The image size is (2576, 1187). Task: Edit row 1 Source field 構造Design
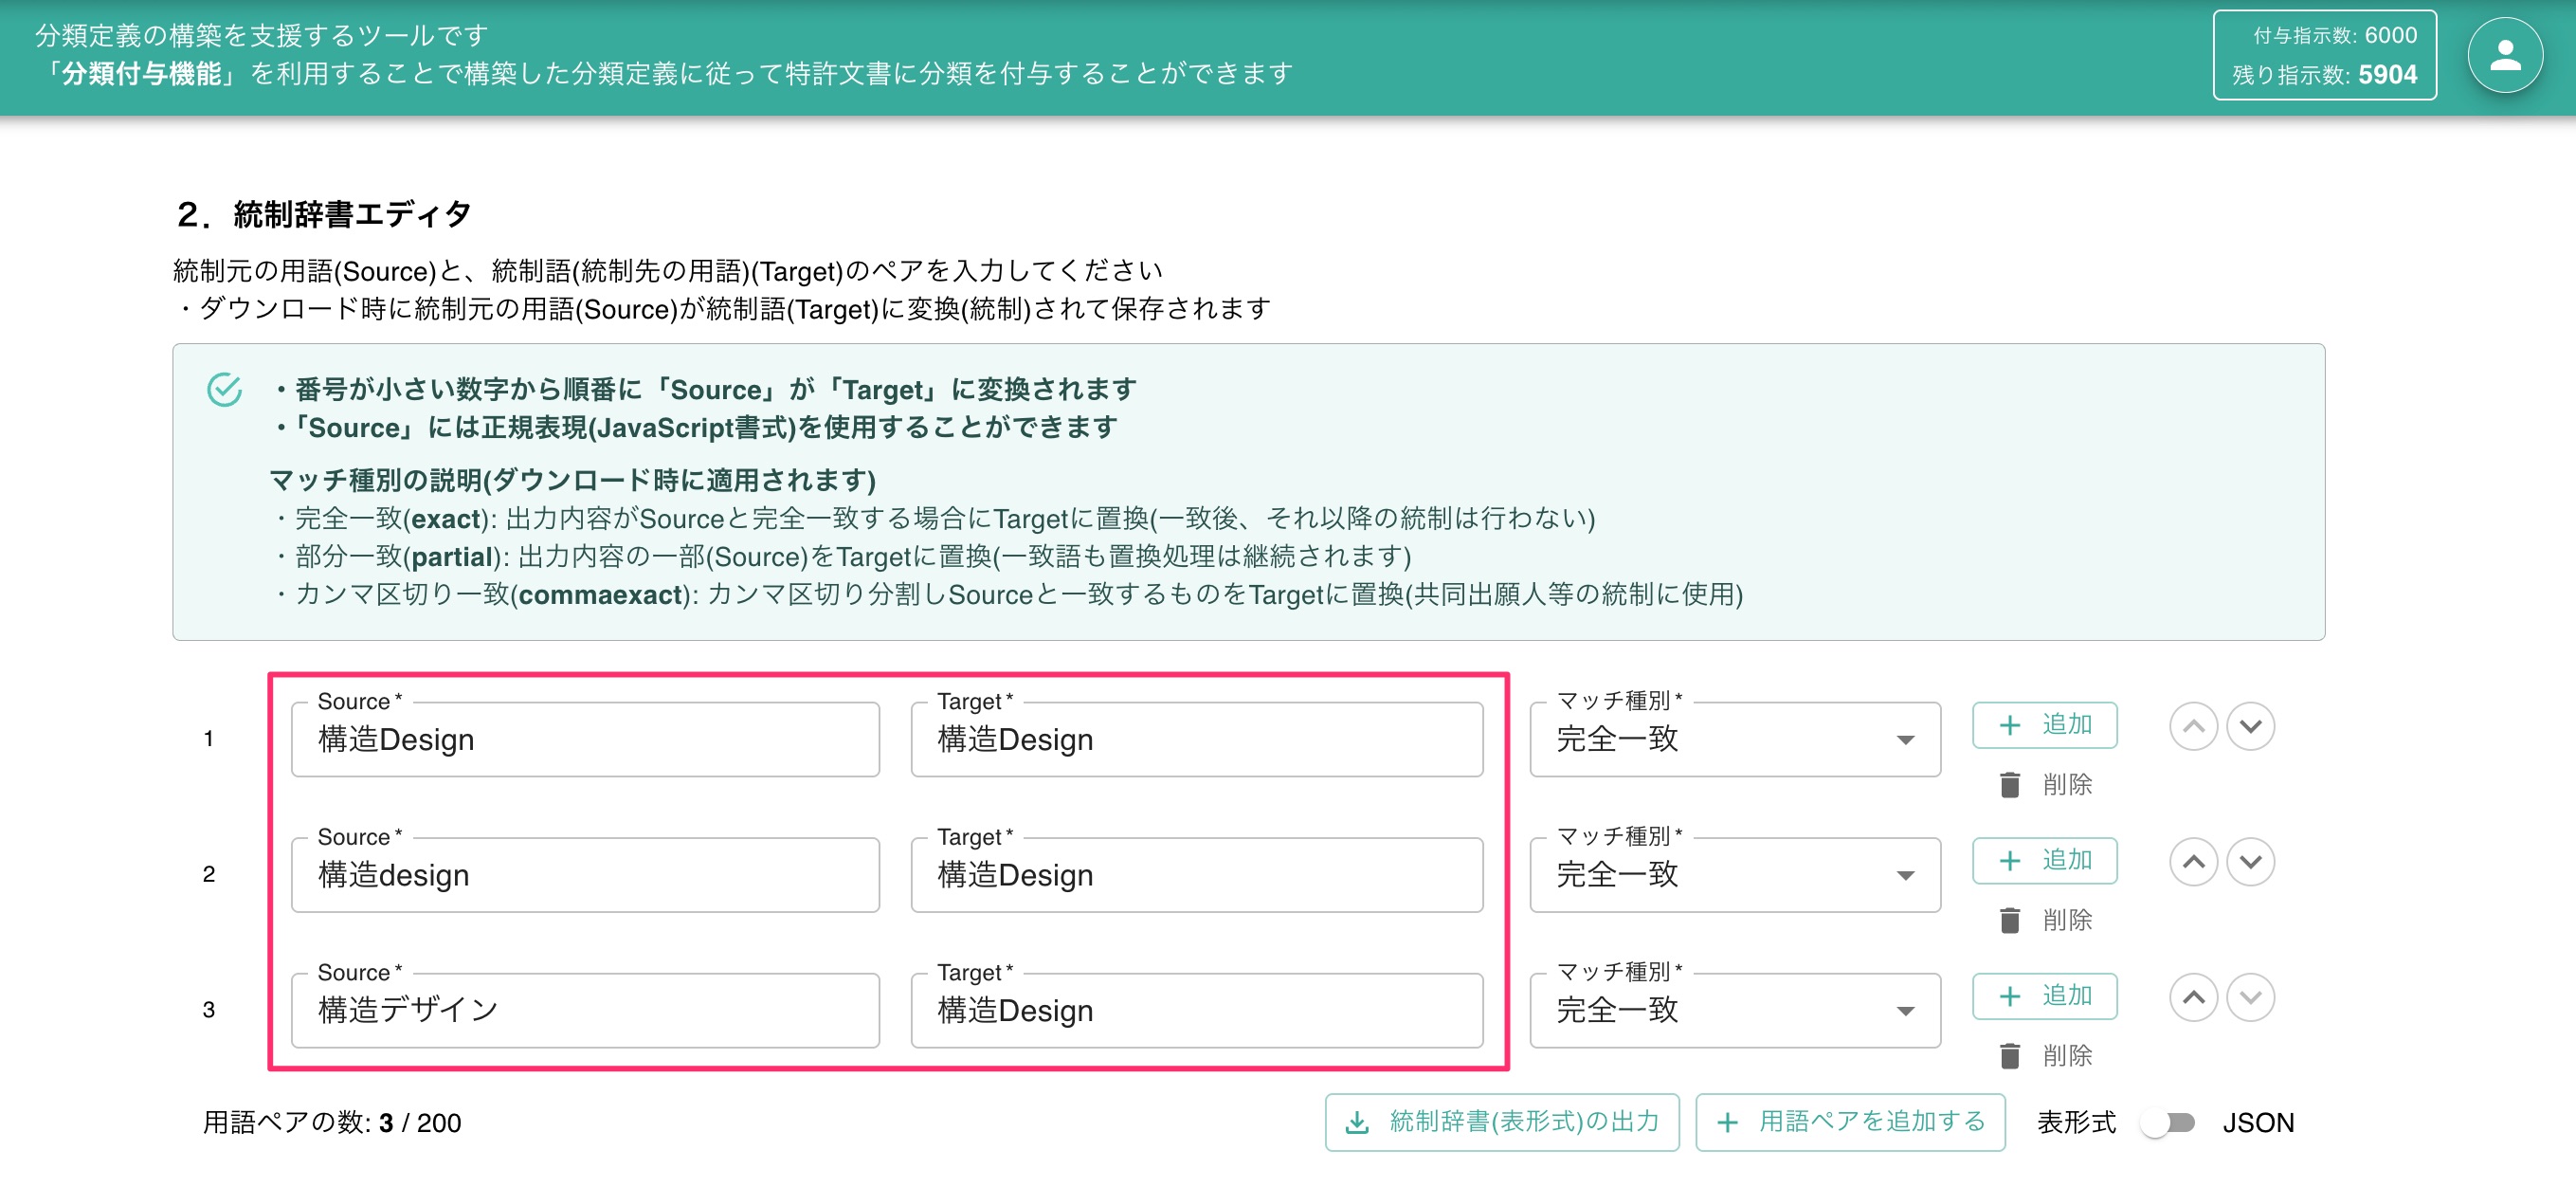coord(585,740)
